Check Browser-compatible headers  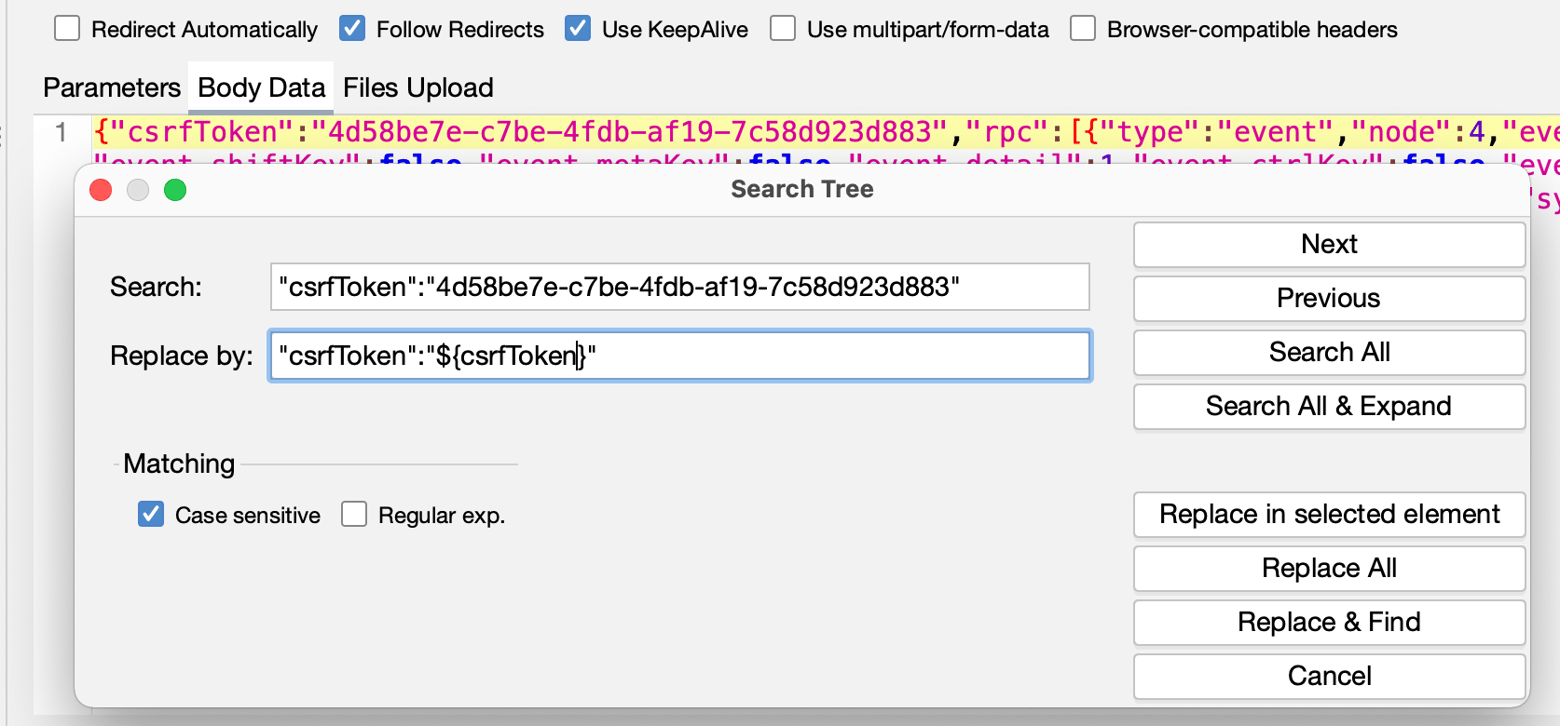[1083, 29]
